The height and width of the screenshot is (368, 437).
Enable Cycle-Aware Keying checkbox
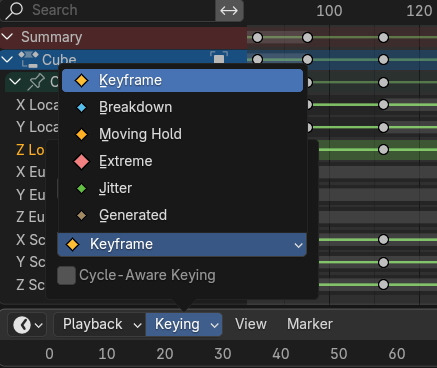coord(66,275)
